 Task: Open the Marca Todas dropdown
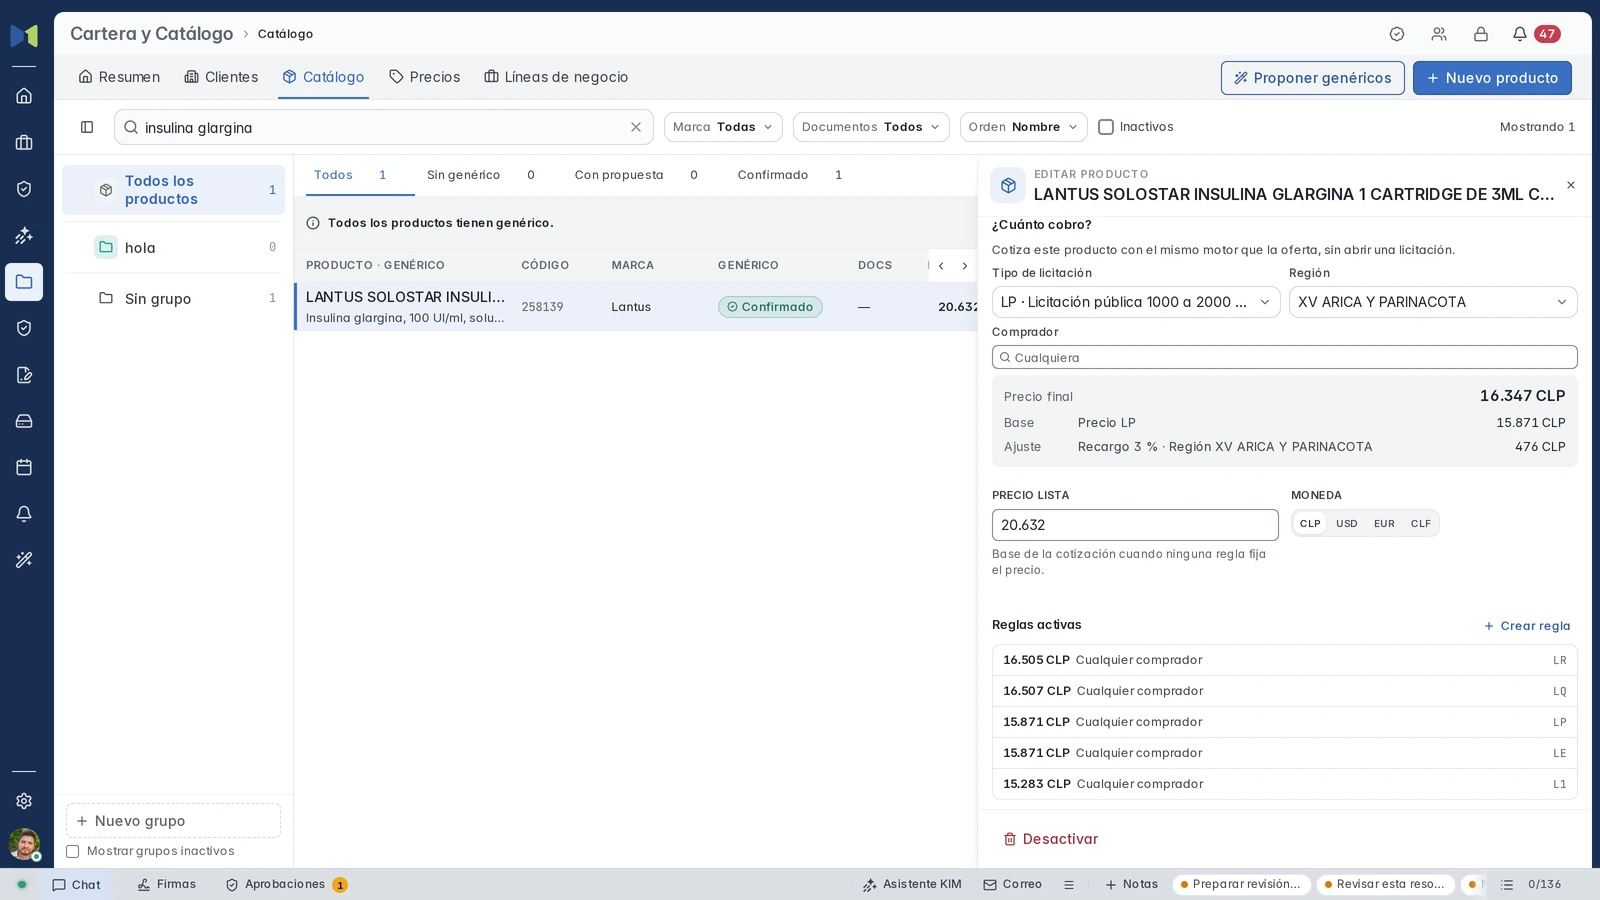click(723, 127)
